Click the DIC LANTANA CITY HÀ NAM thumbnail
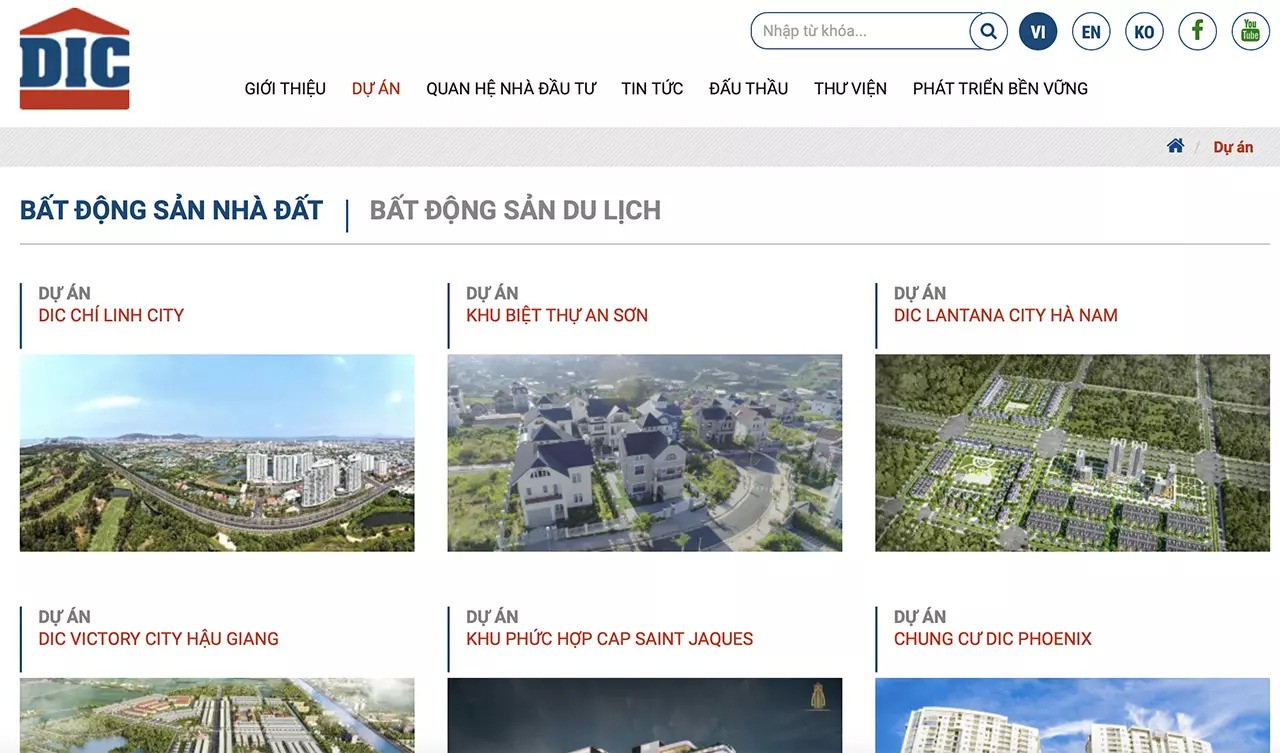 click(x=1072, y=452)
